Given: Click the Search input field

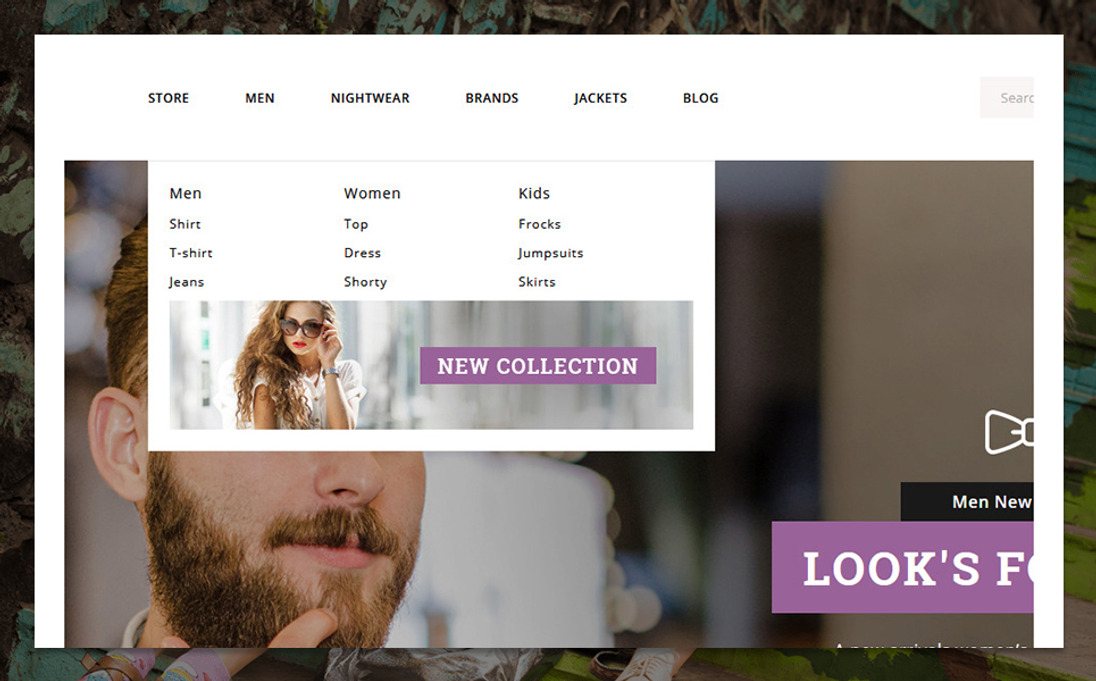Looking at the screenshot, I should coord(1007,97).
